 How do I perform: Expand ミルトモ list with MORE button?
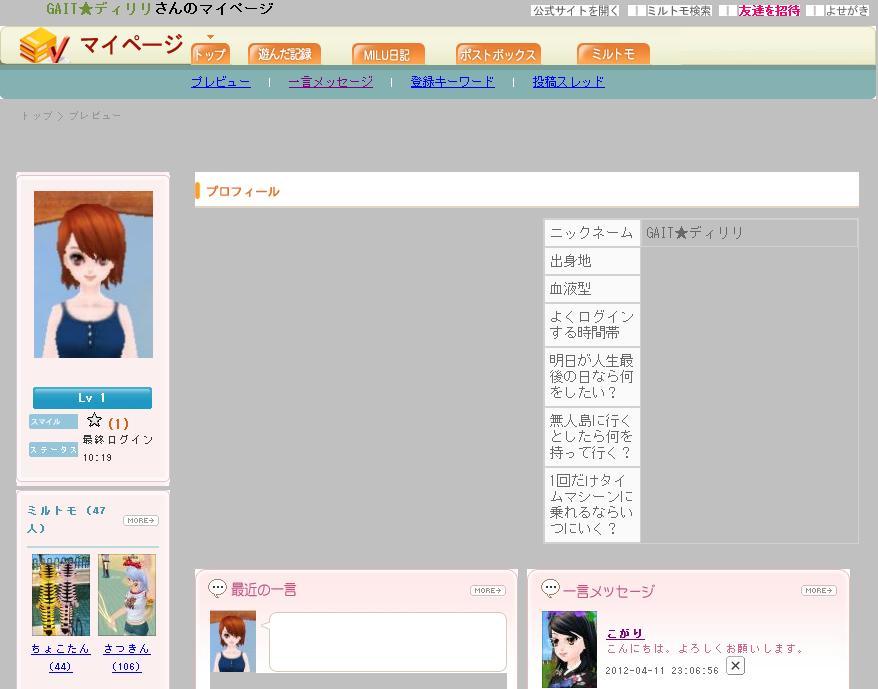[x=141, y=521]
